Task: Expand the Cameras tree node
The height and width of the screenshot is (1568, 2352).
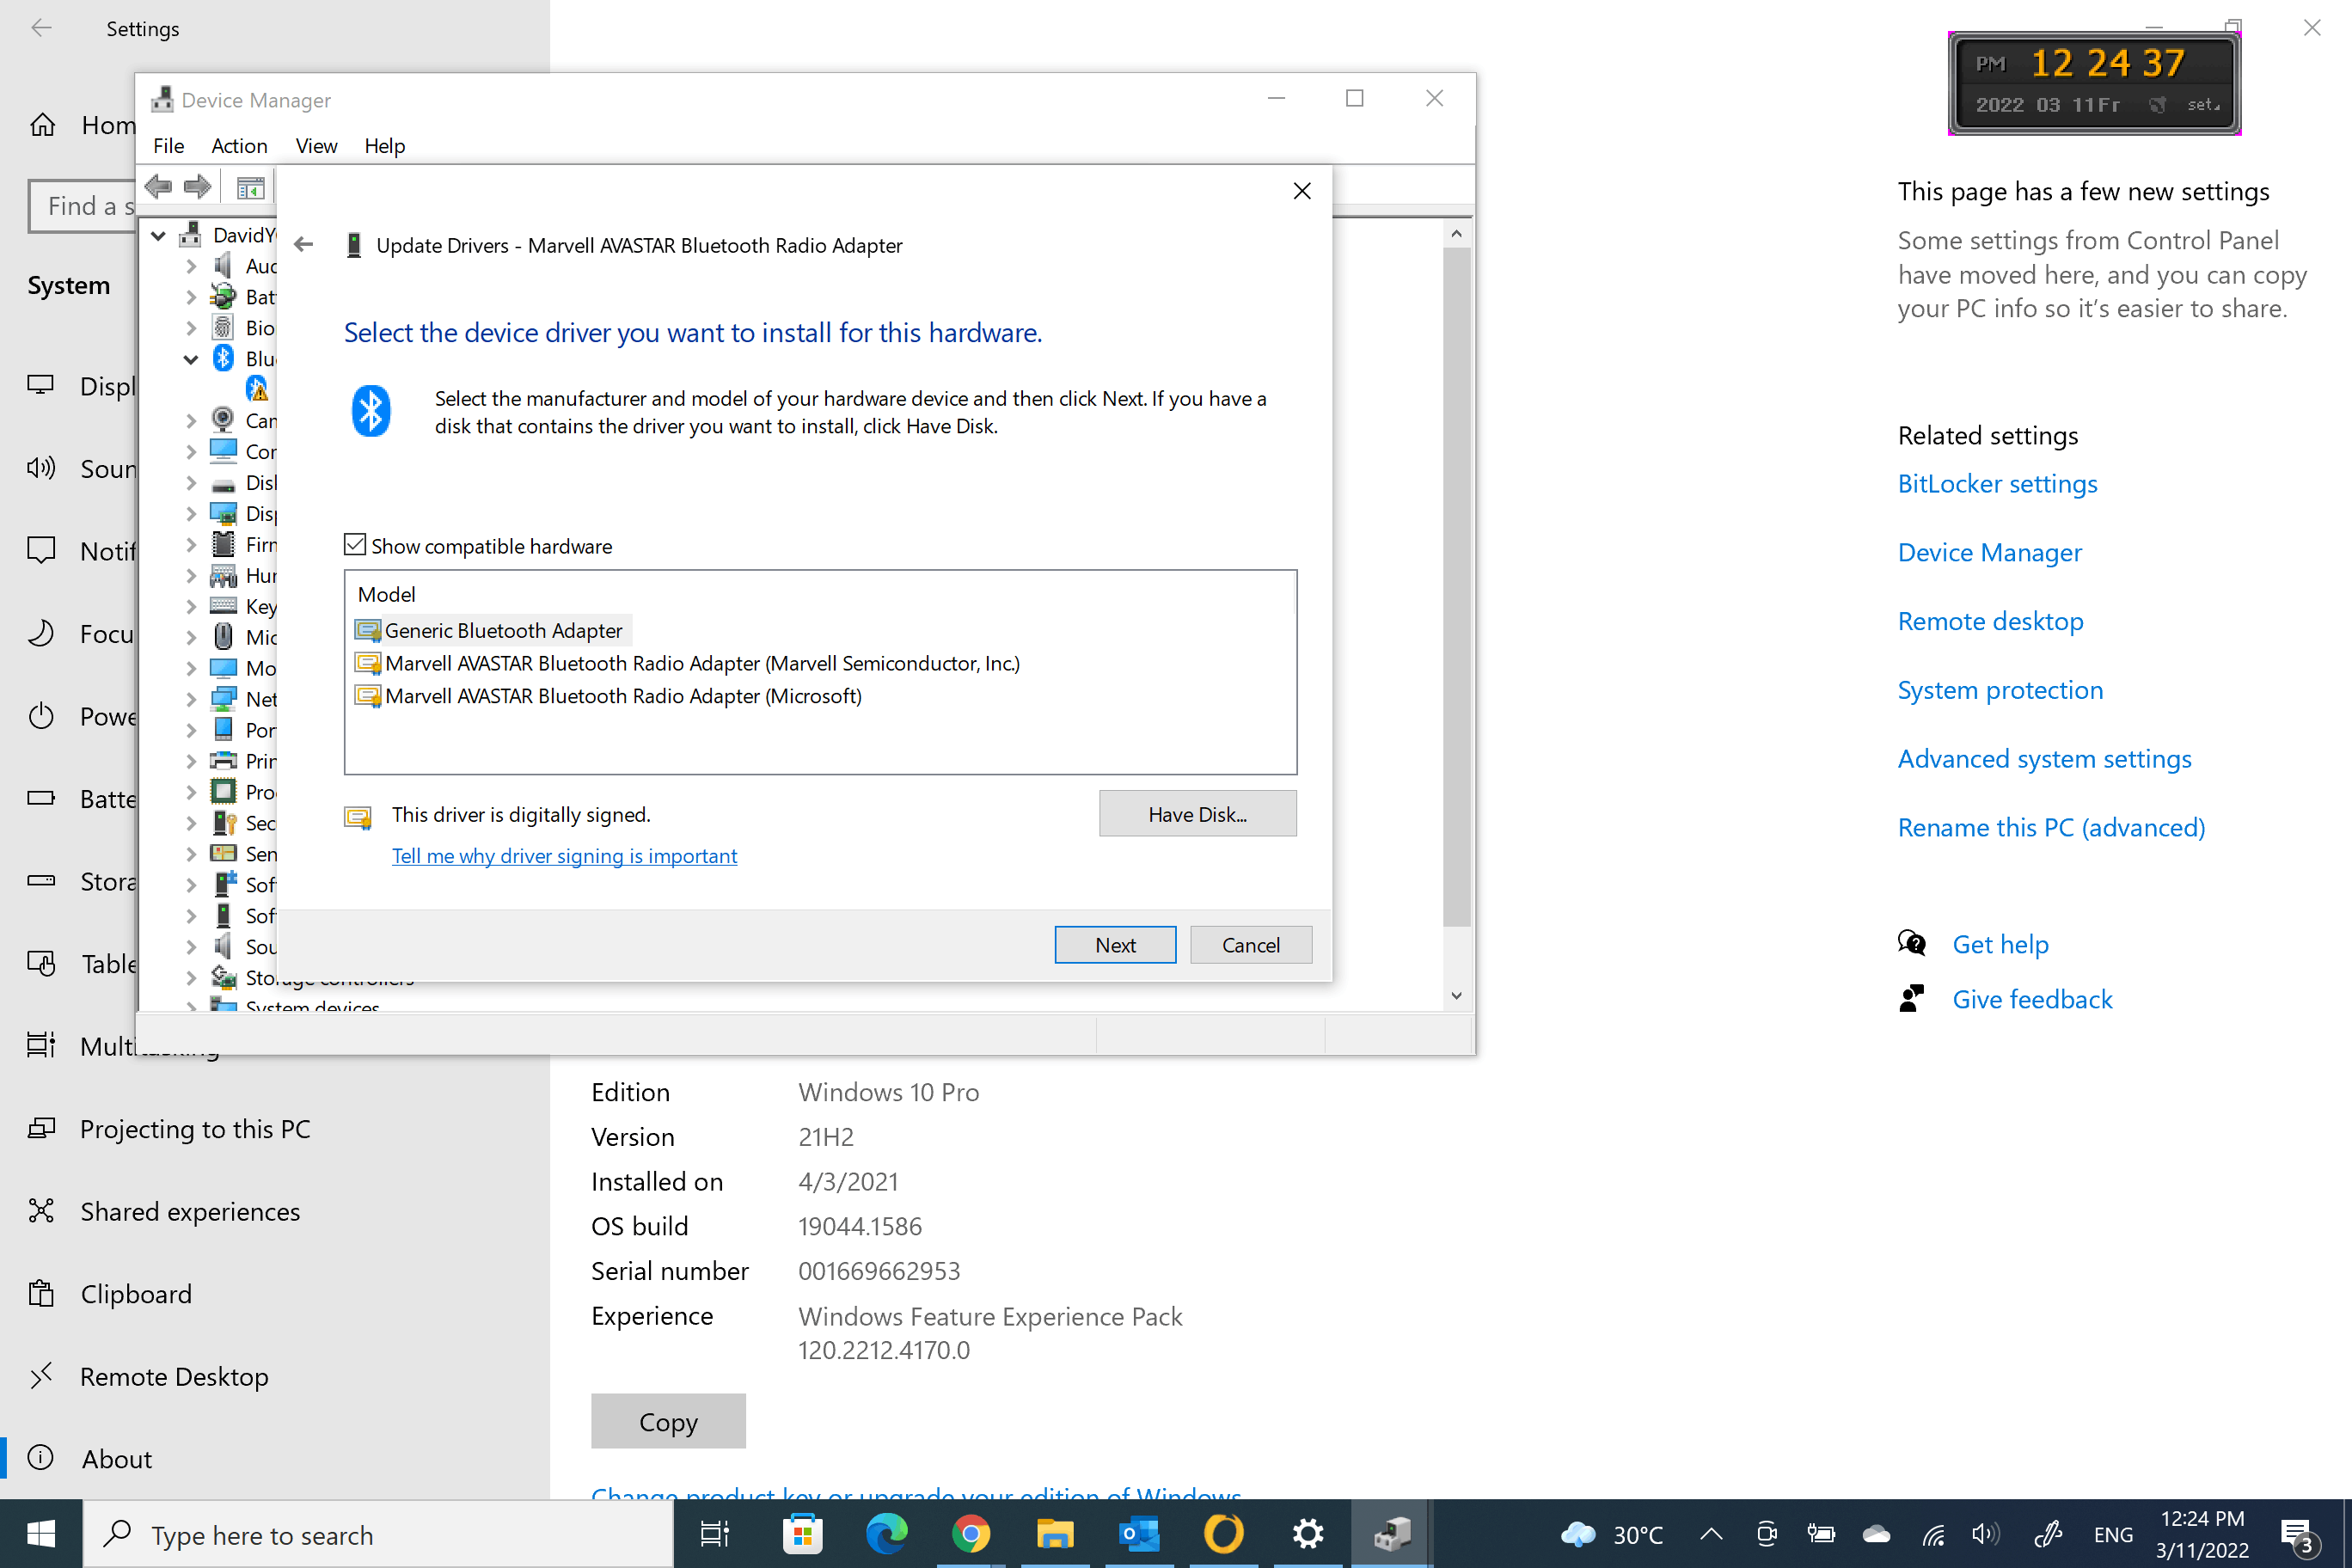Action: click(190, 421)
